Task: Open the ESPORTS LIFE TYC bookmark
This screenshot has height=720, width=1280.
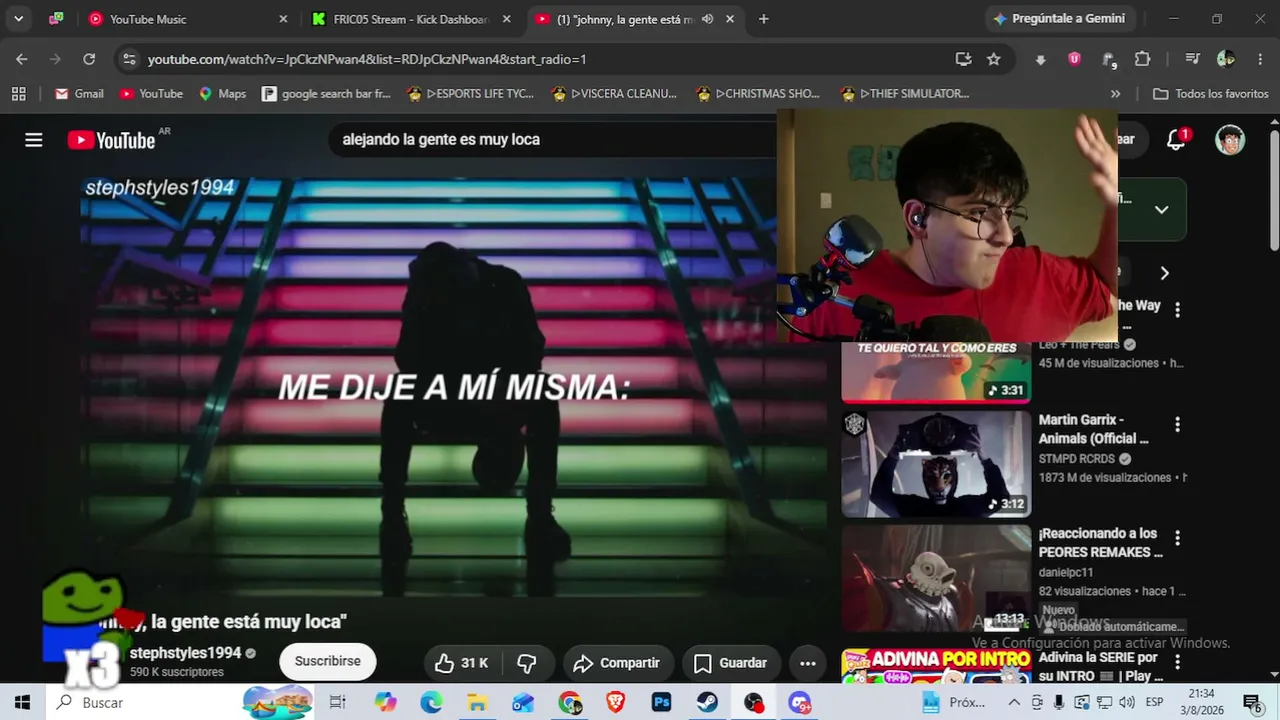Action: pos(471,94)
